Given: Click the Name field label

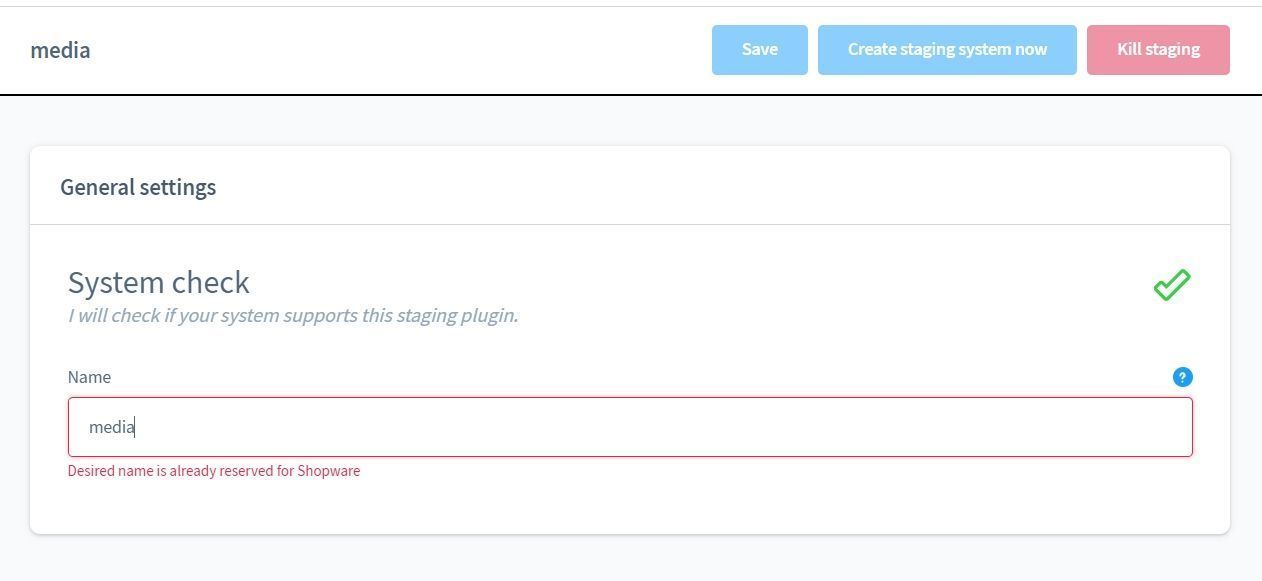Looking at the screenshot, I should 89,377.
